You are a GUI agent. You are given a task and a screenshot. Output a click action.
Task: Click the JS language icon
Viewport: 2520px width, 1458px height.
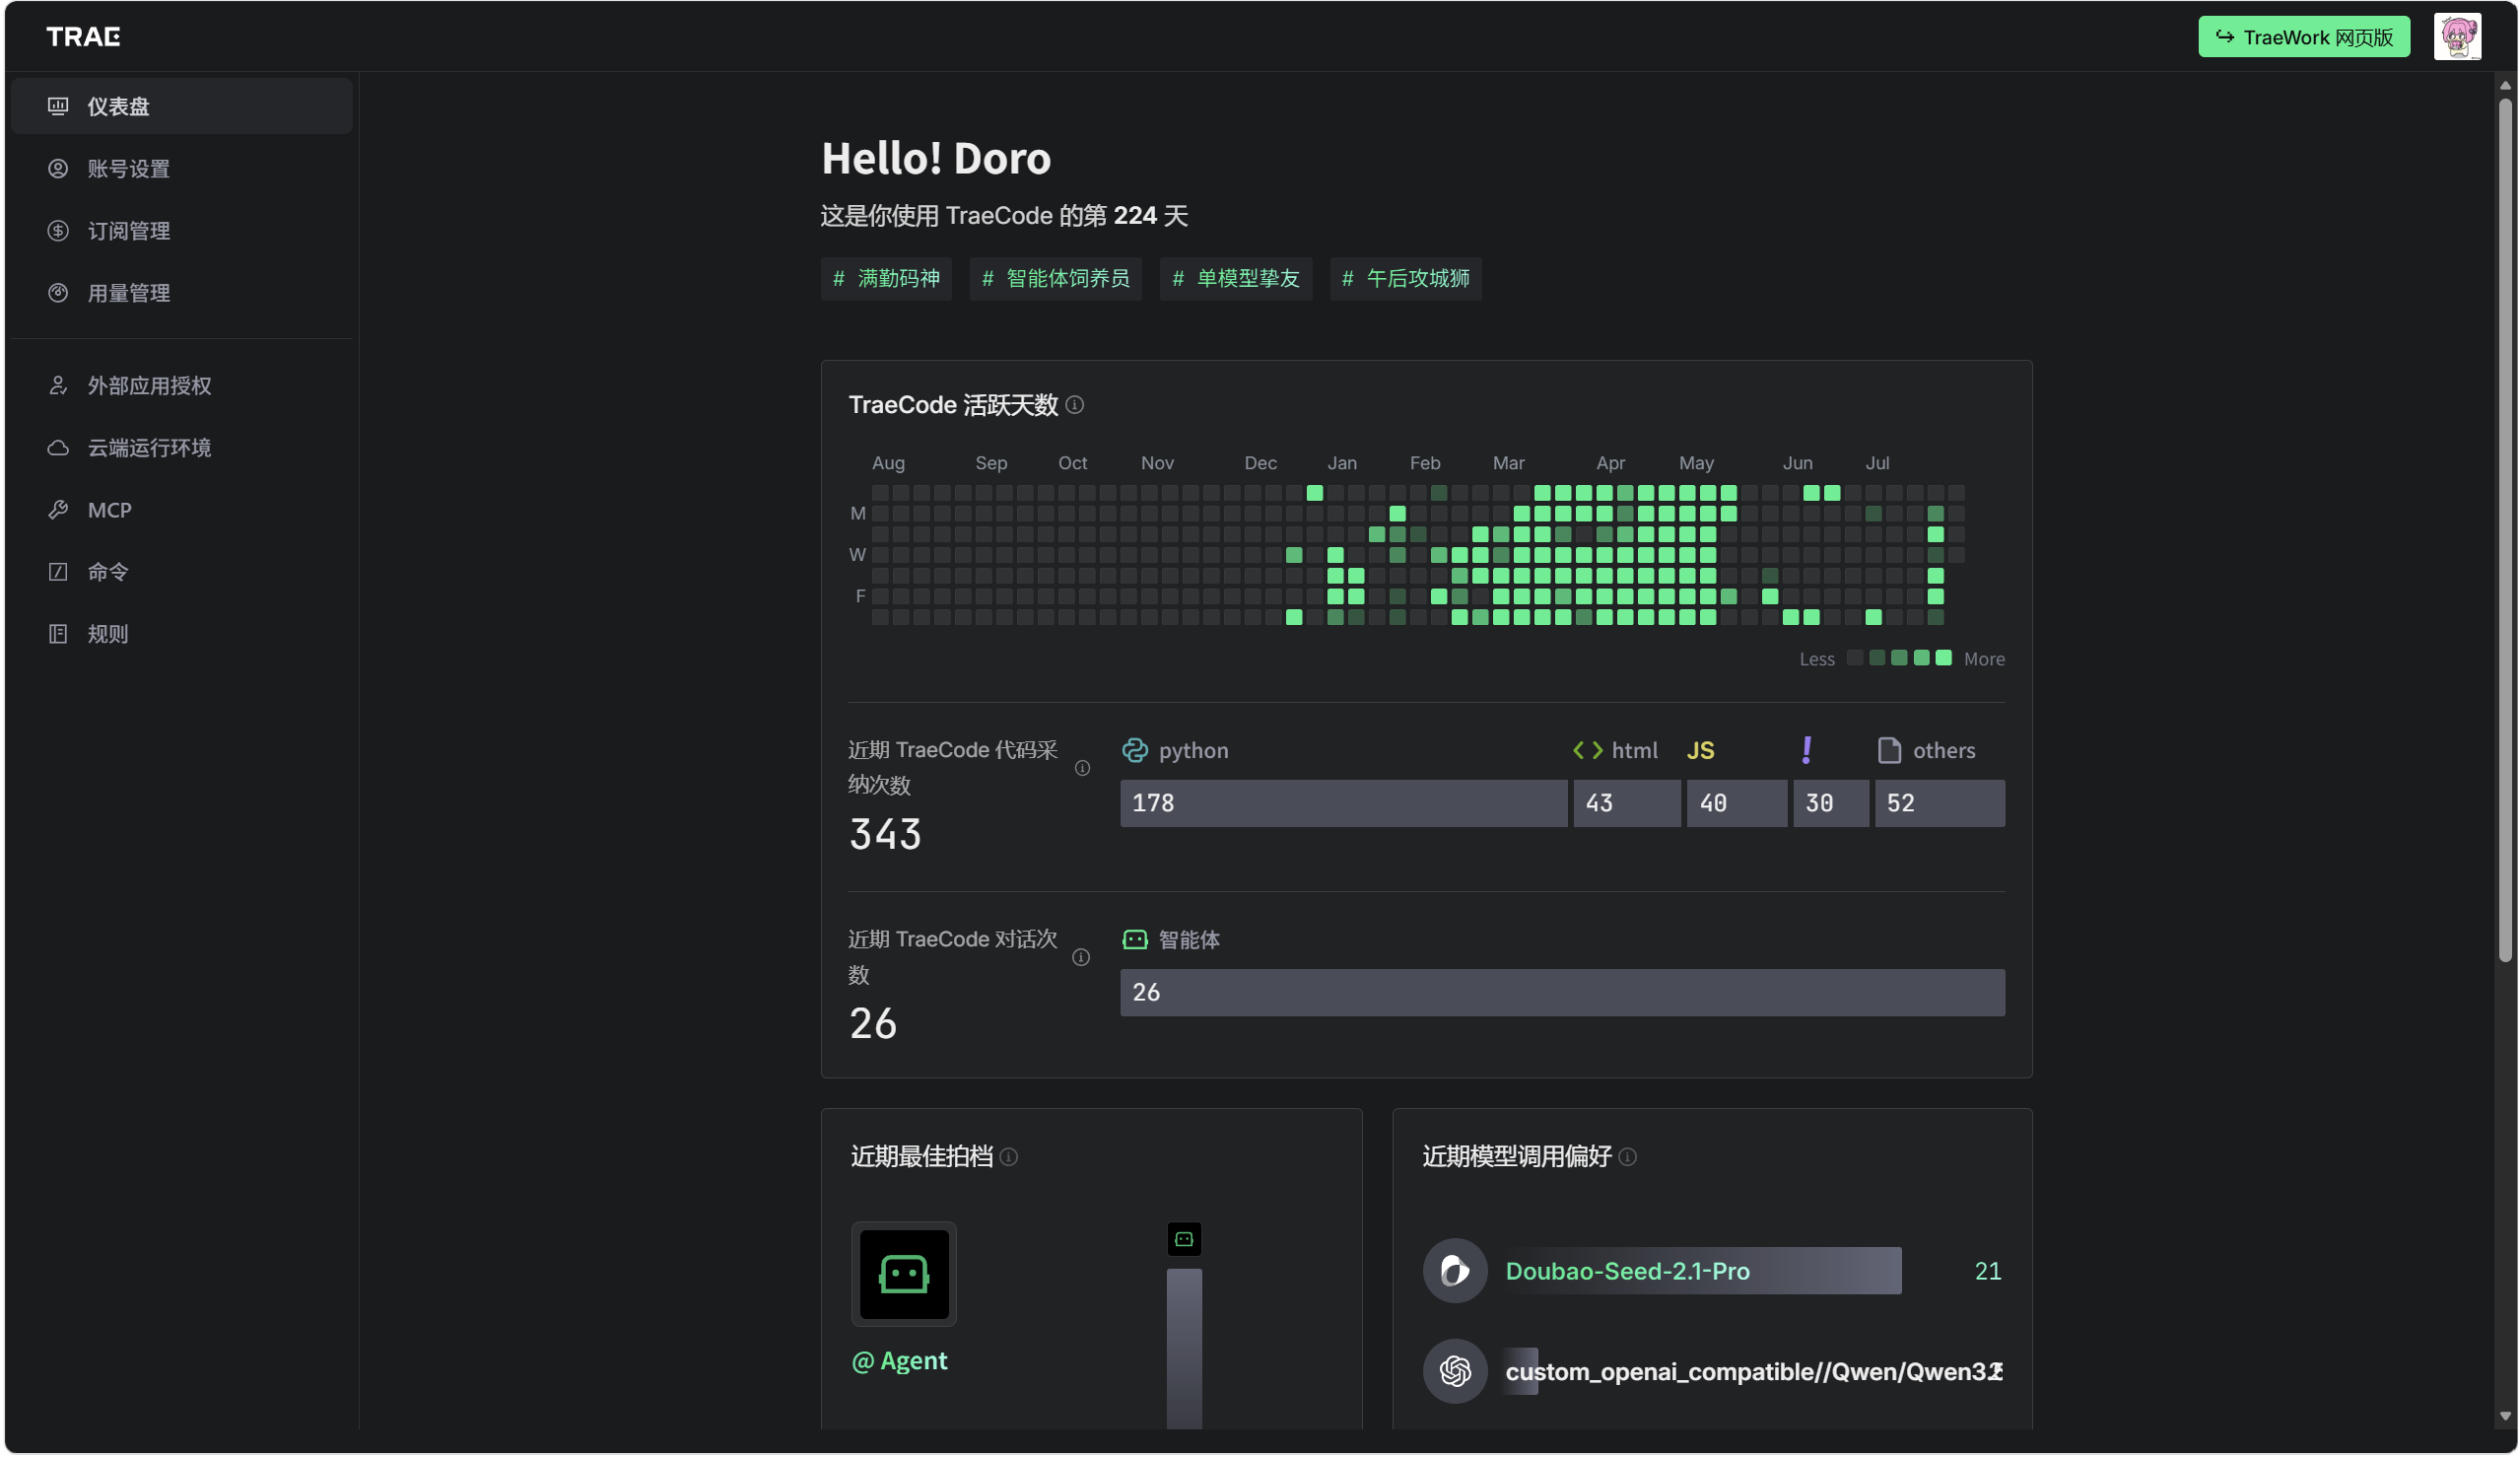click(x=1700, y=750)
